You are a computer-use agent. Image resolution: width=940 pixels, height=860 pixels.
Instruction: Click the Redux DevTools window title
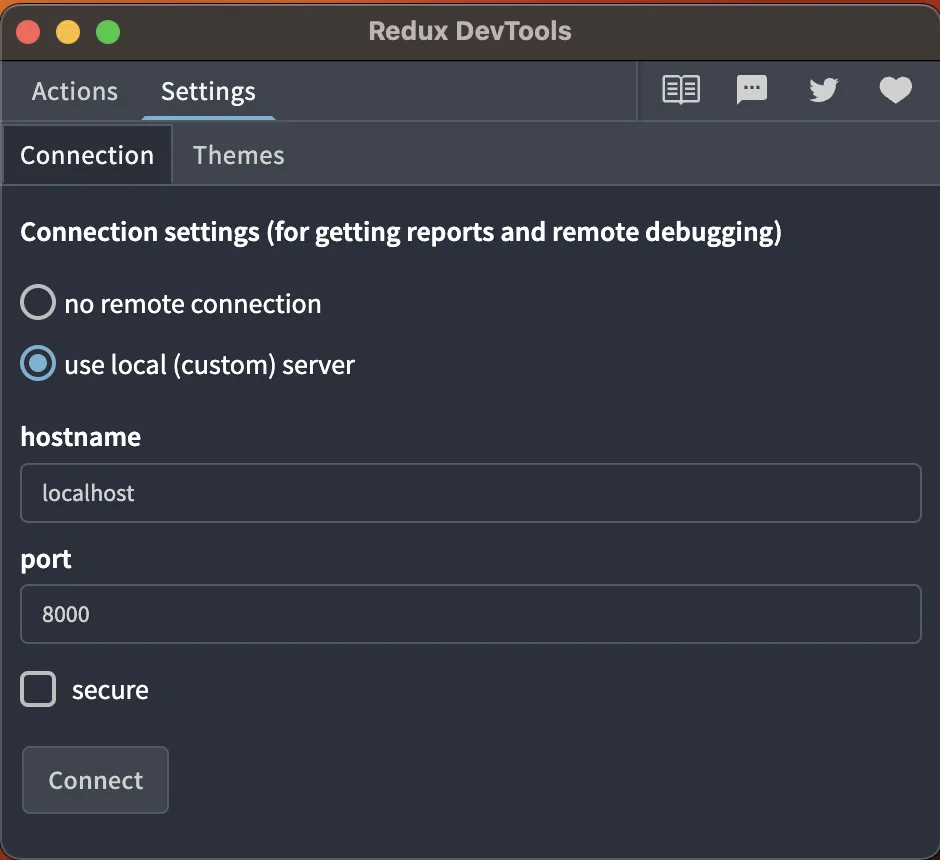coord(470,31)
